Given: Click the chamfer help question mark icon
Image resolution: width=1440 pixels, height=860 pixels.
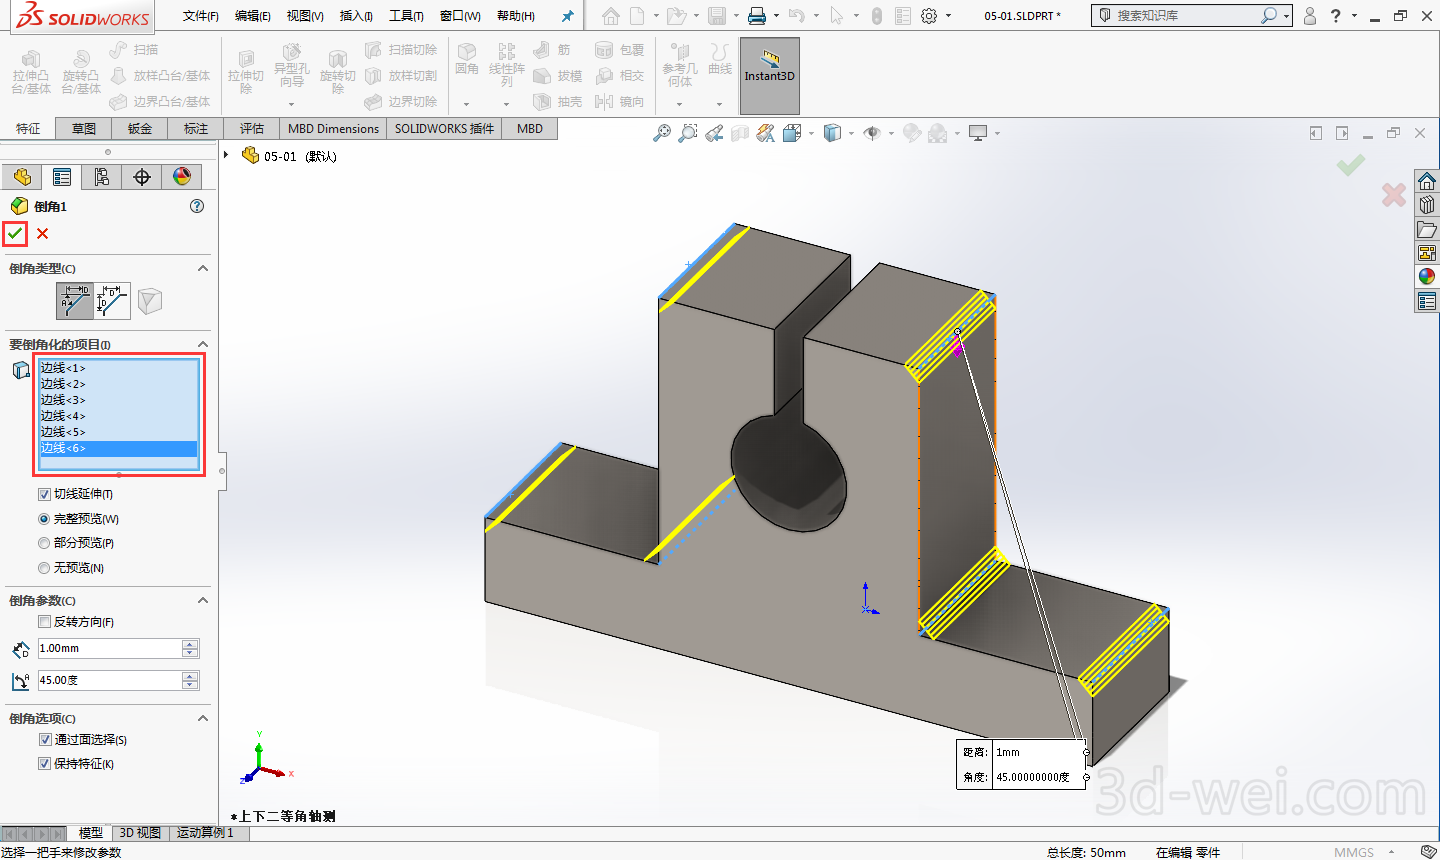Looking at the screenshot, I should pos(197,206).
